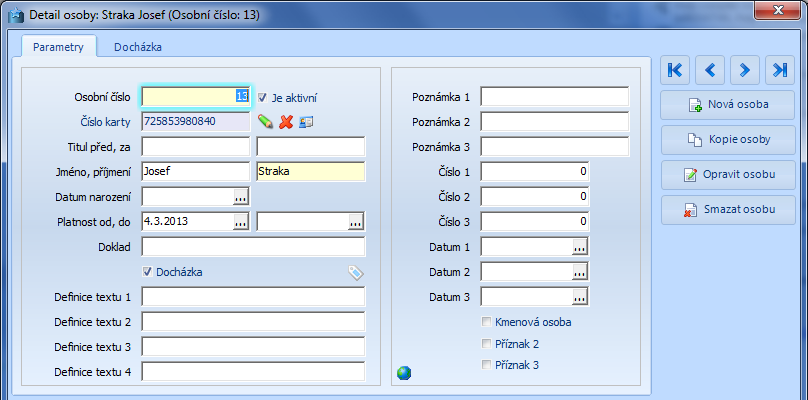Open date picker for Datum 1

tap(580, 247)
